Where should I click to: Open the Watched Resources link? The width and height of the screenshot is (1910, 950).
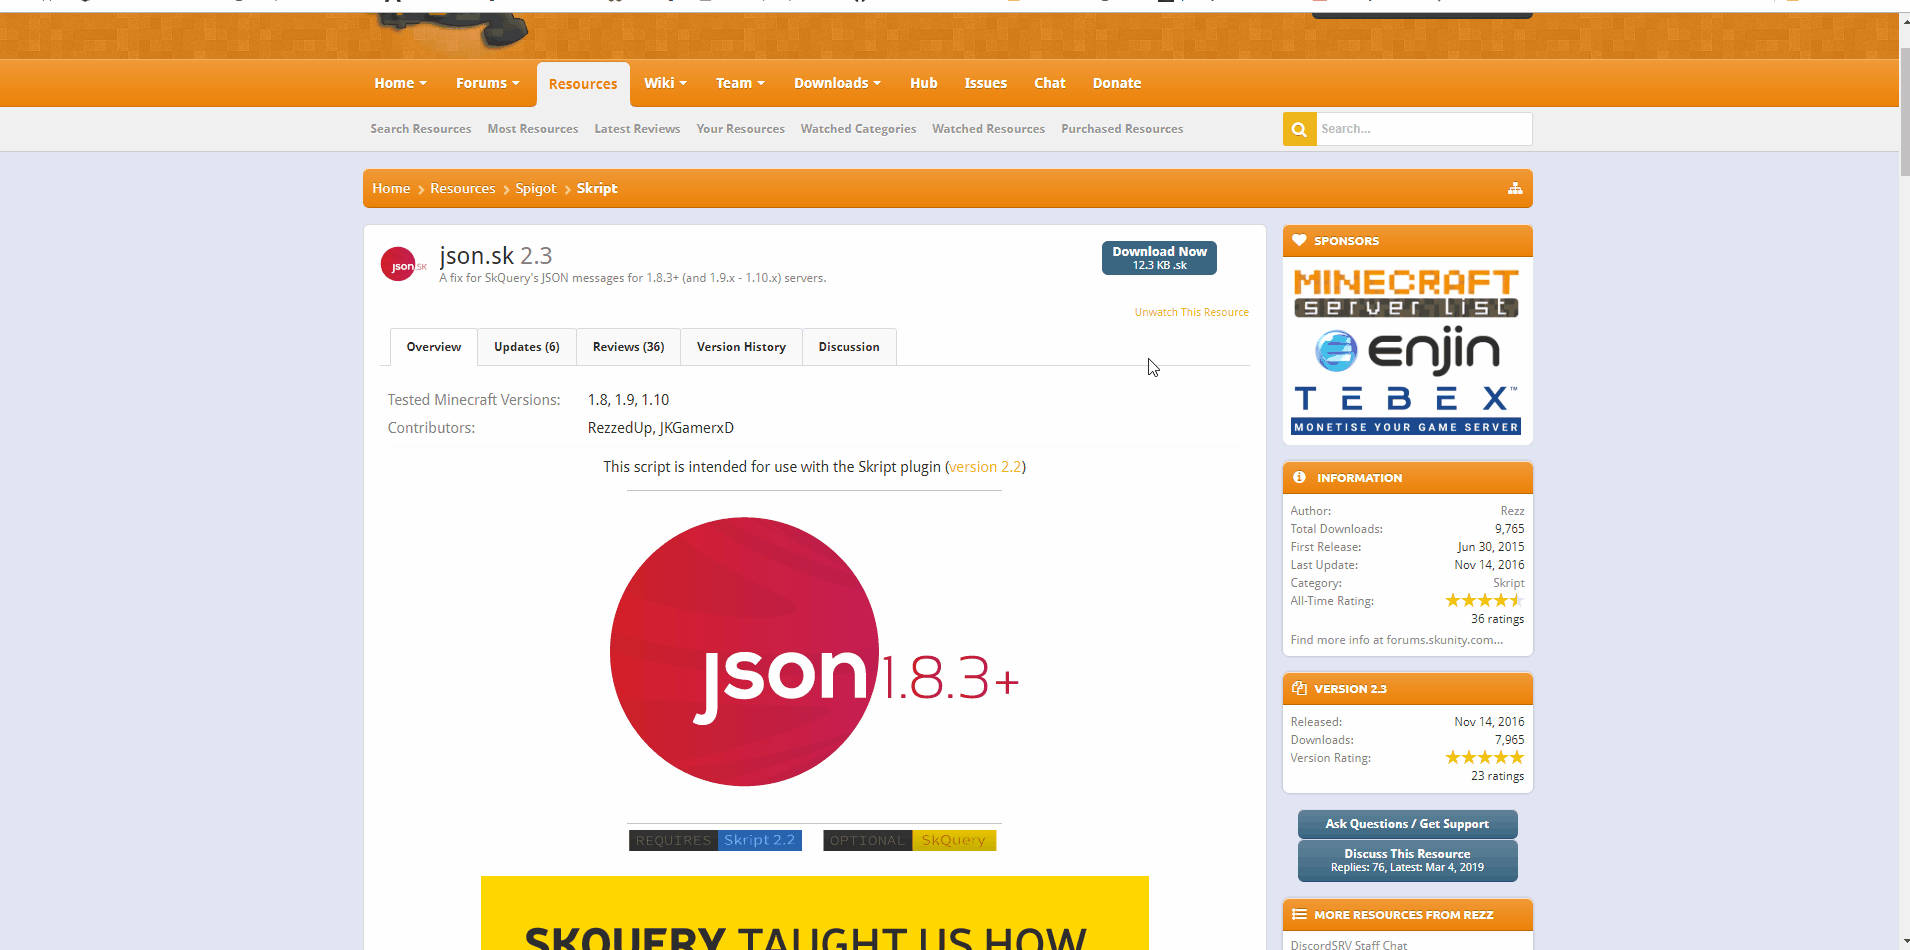(x=988, y=129)
